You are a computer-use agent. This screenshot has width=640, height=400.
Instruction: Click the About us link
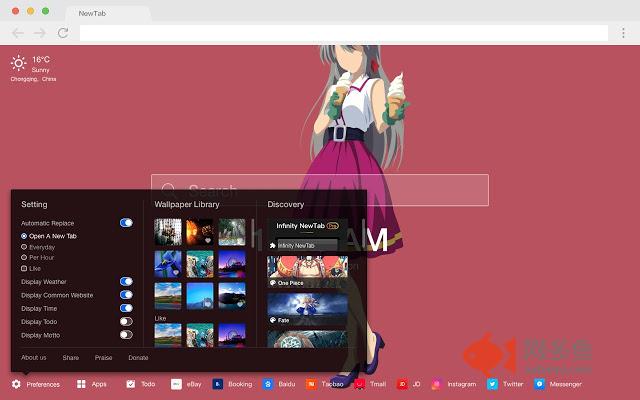tap(34, 357)
